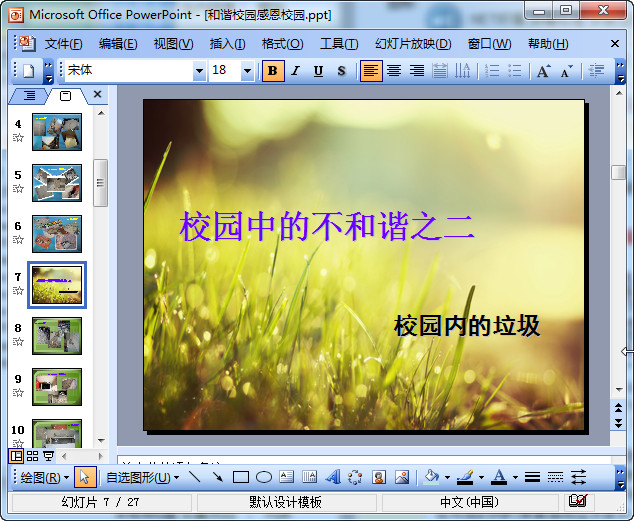Screen dimensions: 634x521
Task: Open the 编辑(E) menu
Action: (118, 44)
